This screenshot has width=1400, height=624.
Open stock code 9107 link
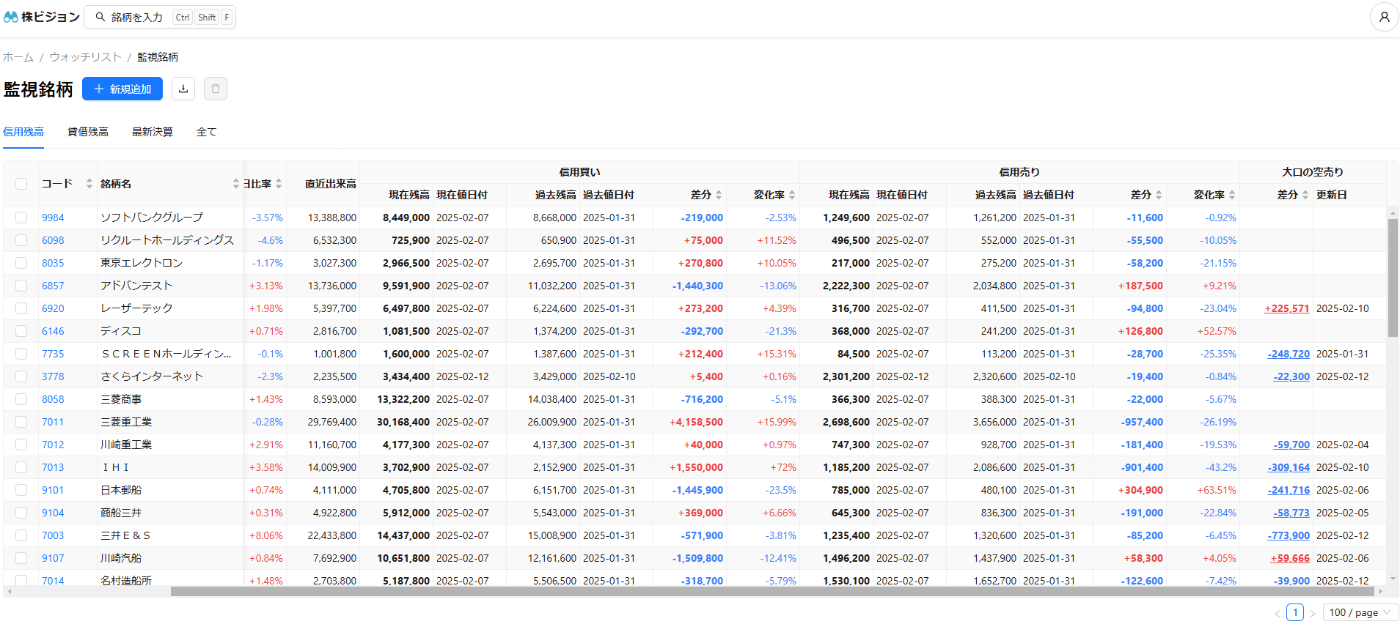53,558
